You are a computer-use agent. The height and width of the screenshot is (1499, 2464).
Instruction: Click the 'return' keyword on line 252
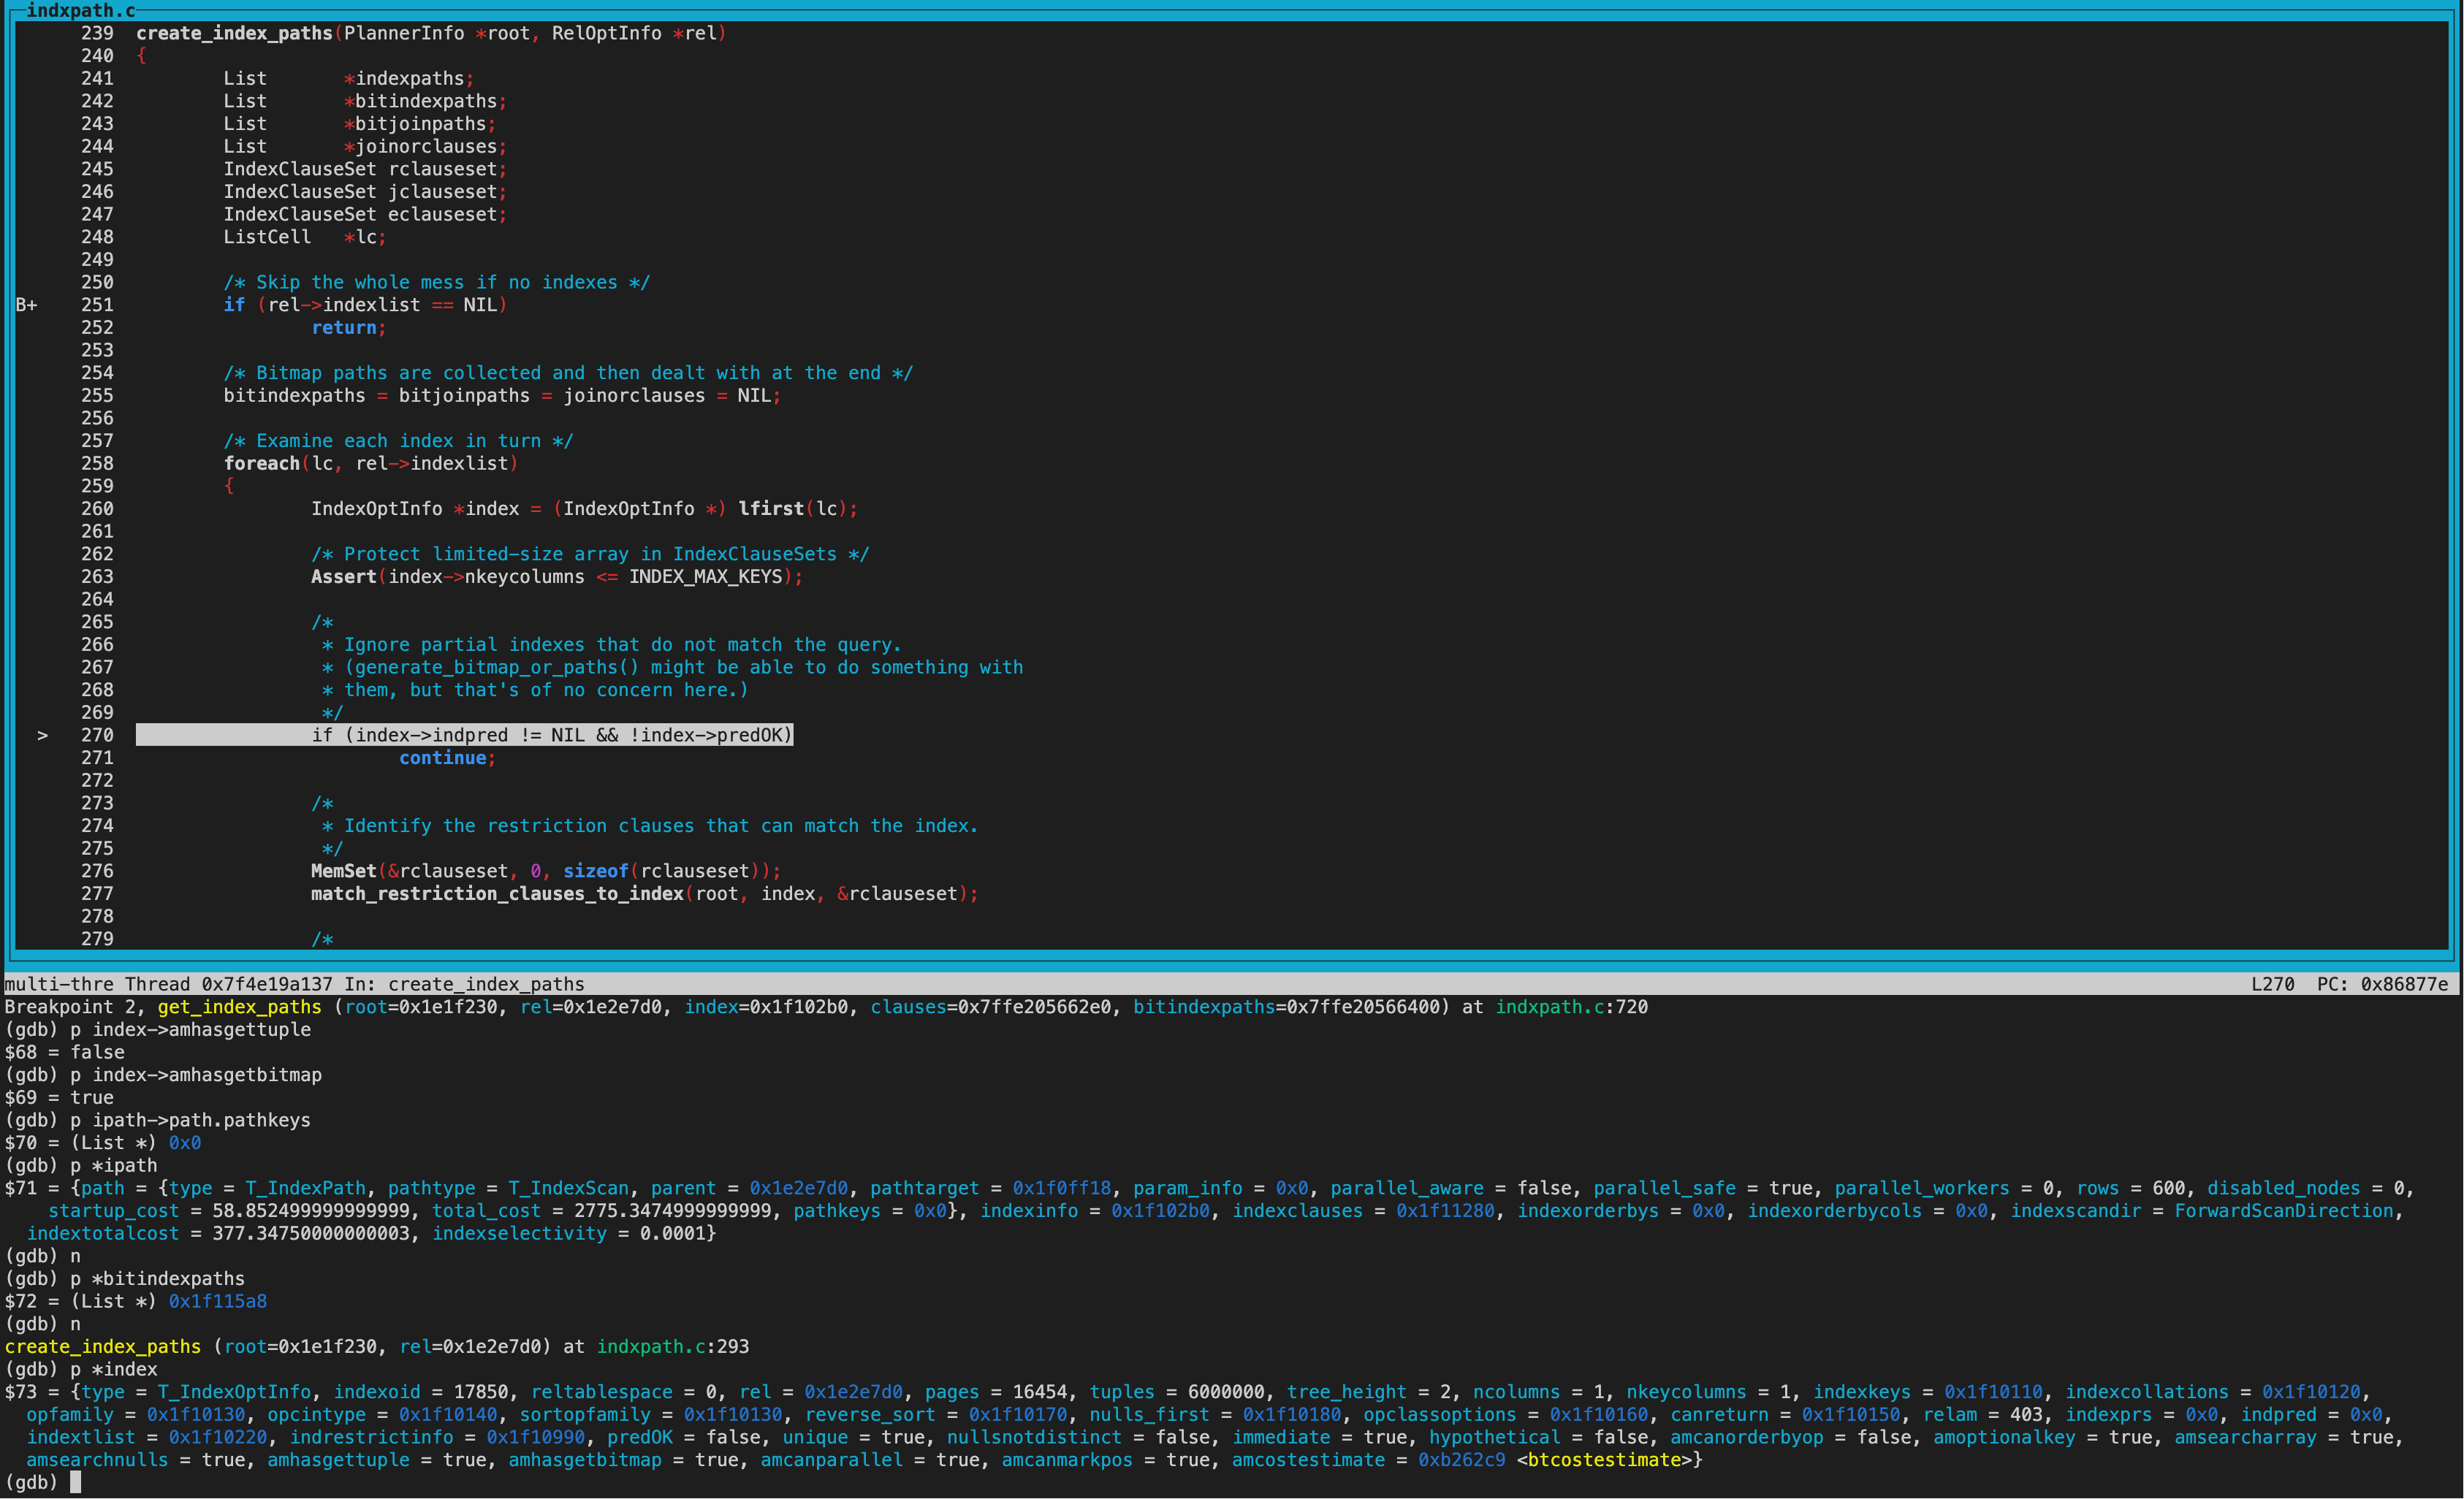pyautogui.click(x=343, y=328)
